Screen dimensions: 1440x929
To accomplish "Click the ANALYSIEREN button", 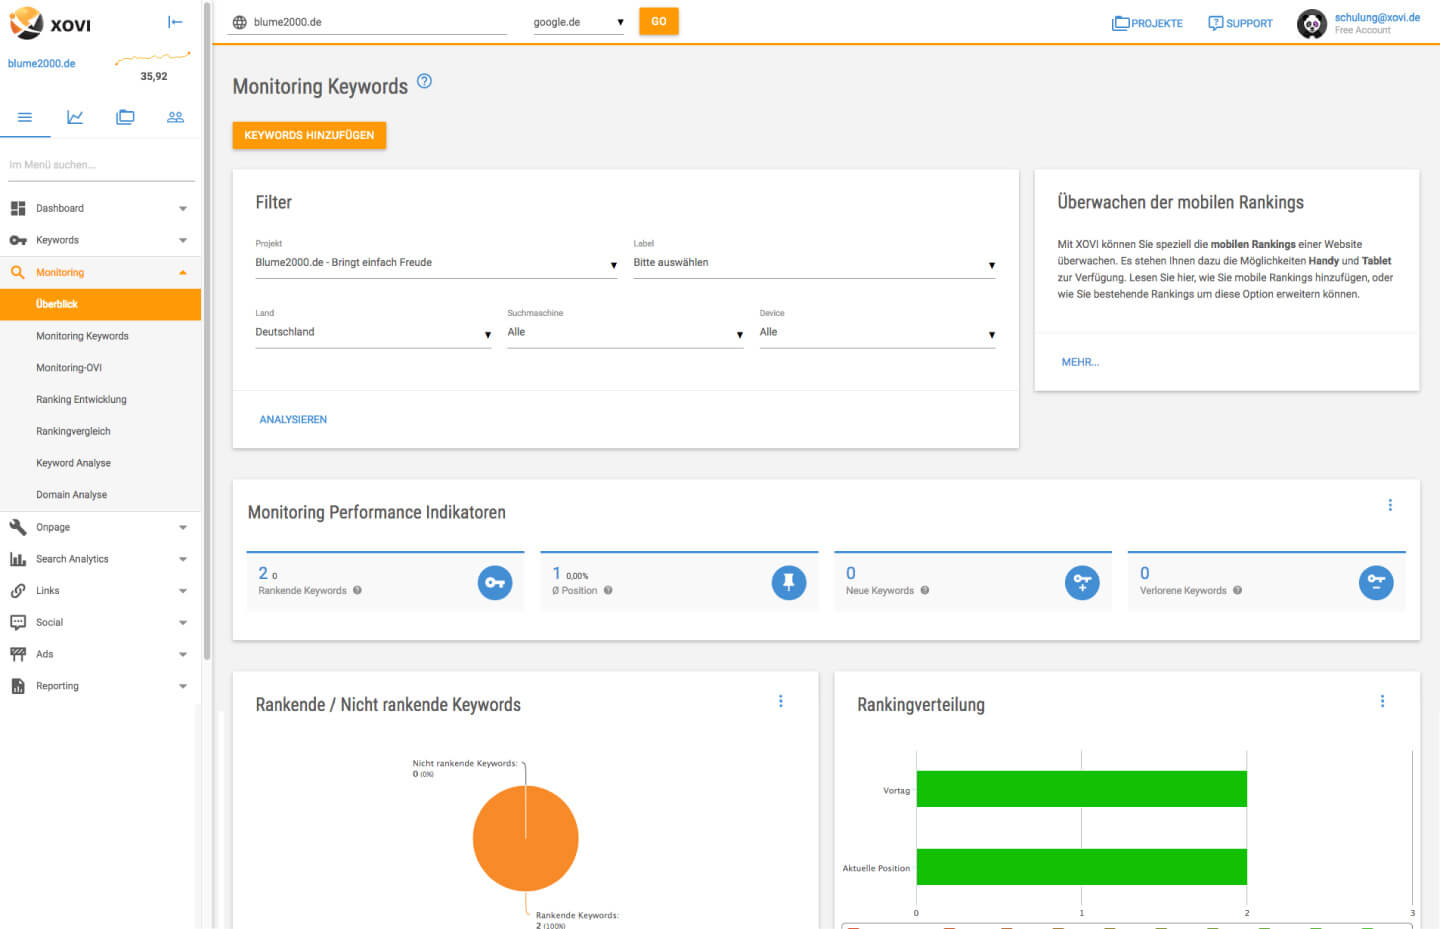I will (293, 420).
